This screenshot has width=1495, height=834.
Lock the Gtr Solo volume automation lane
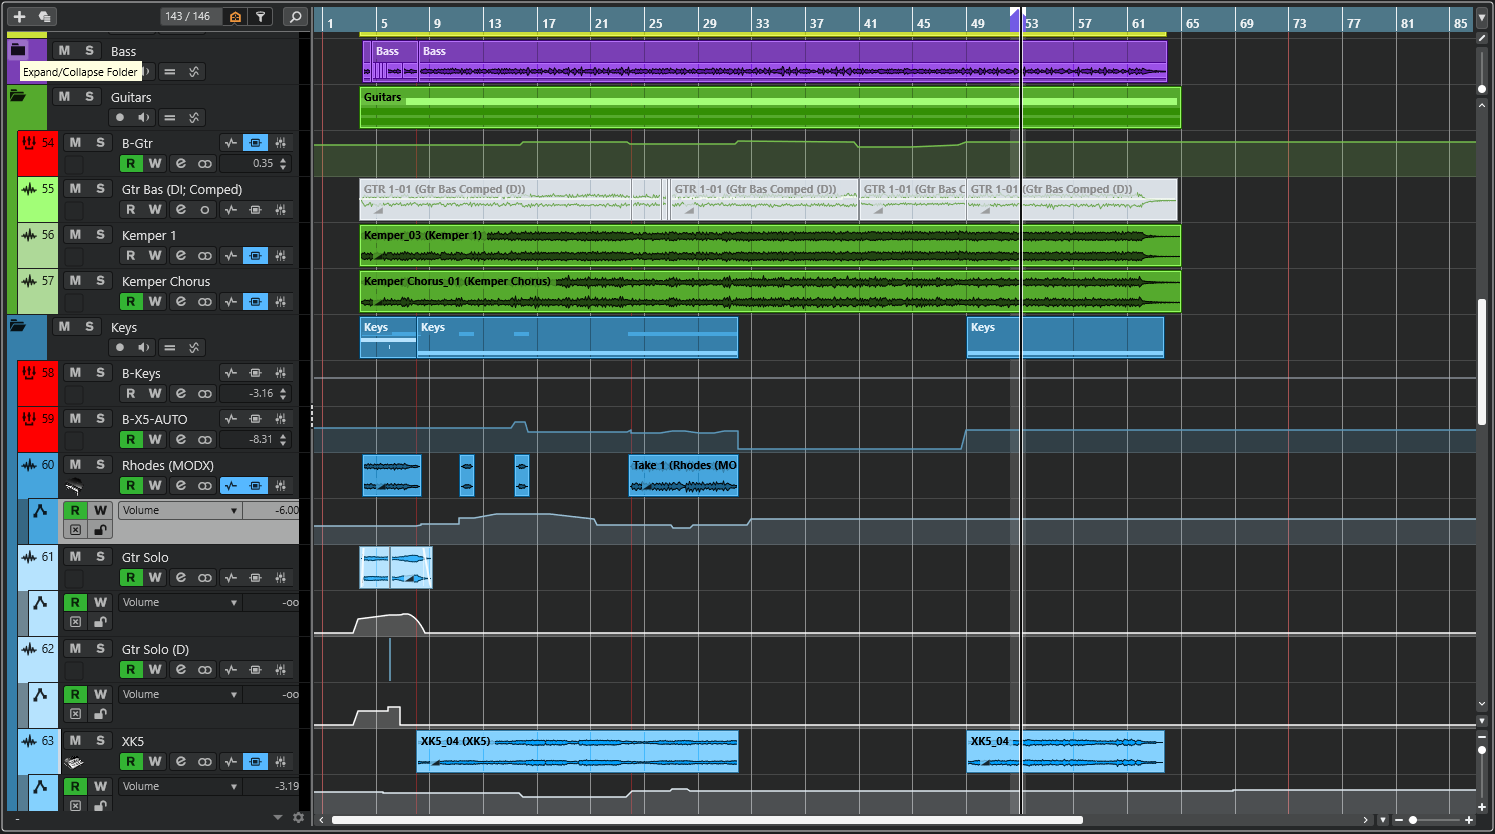[100, 622]
